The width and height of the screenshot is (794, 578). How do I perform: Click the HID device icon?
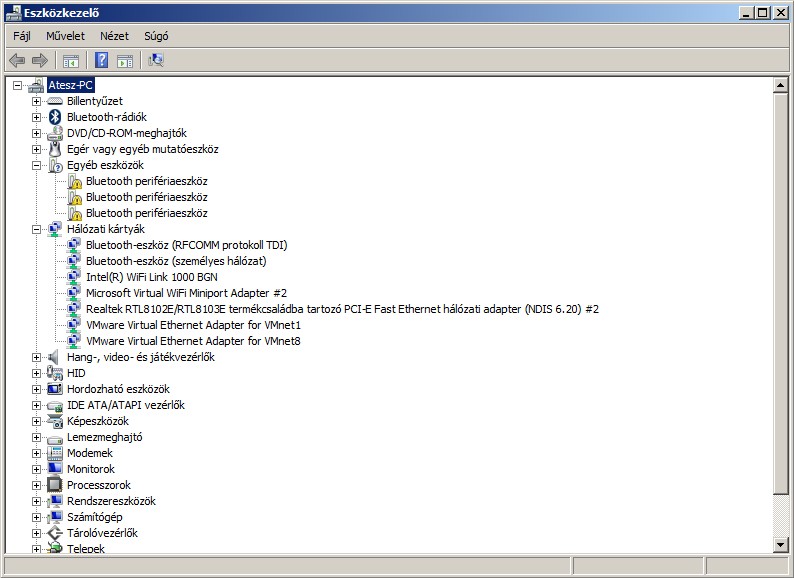point(55,373)
